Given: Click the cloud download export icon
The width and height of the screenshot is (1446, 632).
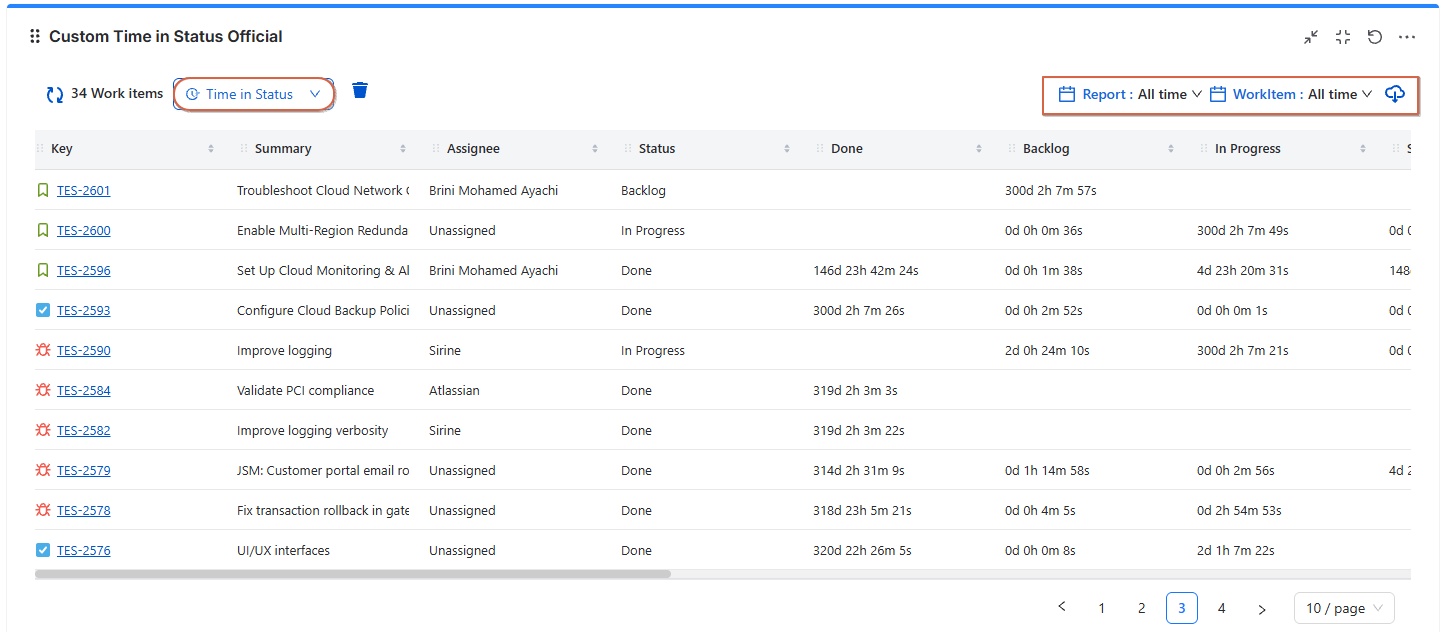Looking at the screenshot, I should click(x=1395, y=94).
